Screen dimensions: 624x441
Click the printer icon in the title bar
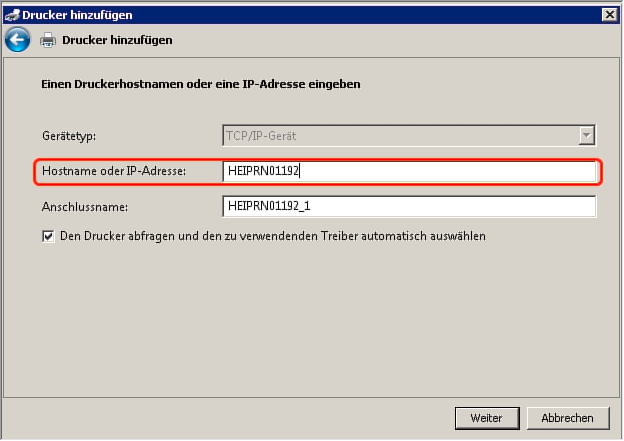11,15
